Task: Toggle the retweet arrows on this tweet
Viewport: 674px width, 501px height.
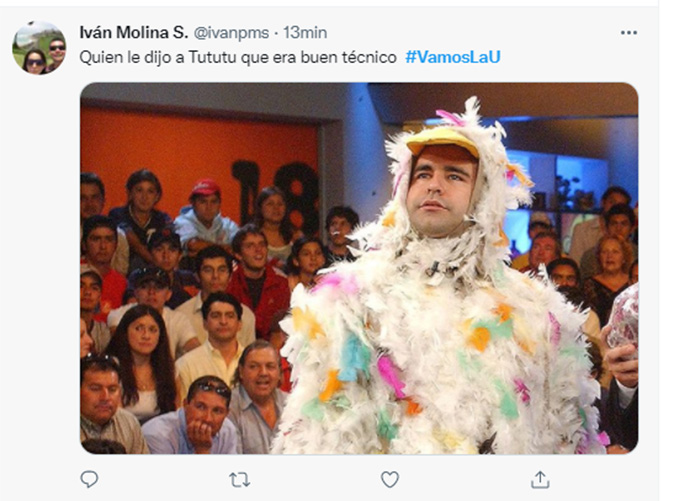Action: click(239, 480)
